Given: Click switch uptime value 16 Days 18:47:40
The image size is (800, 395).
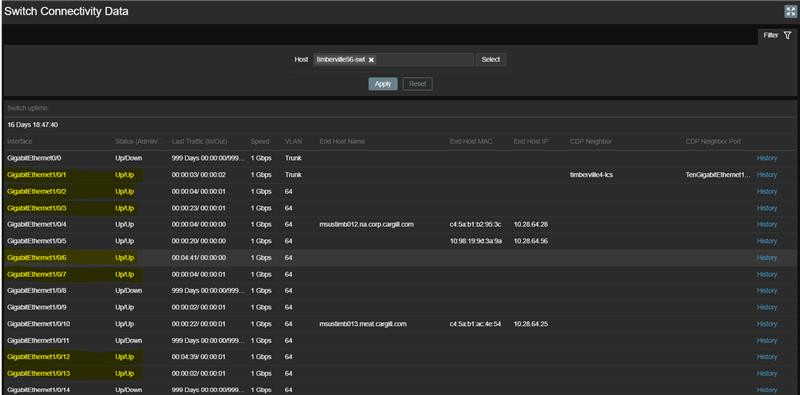Looking at the screenshot, I should click(x=33, y=125).
